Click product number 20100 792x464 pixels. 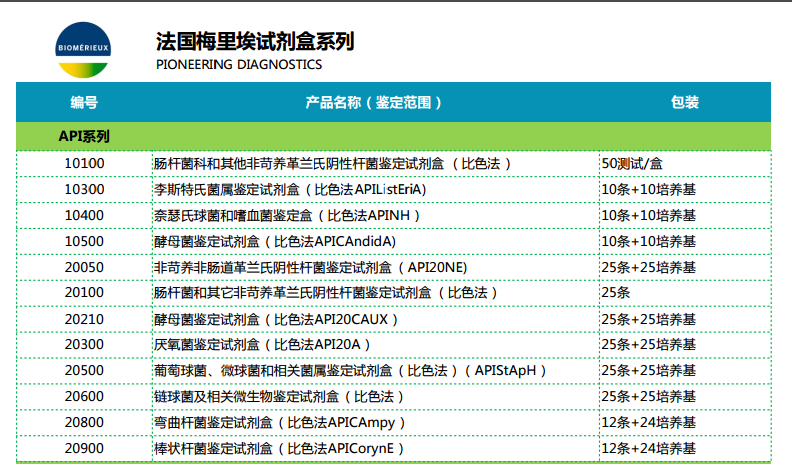pyautogui.click(x=84, y=292)
